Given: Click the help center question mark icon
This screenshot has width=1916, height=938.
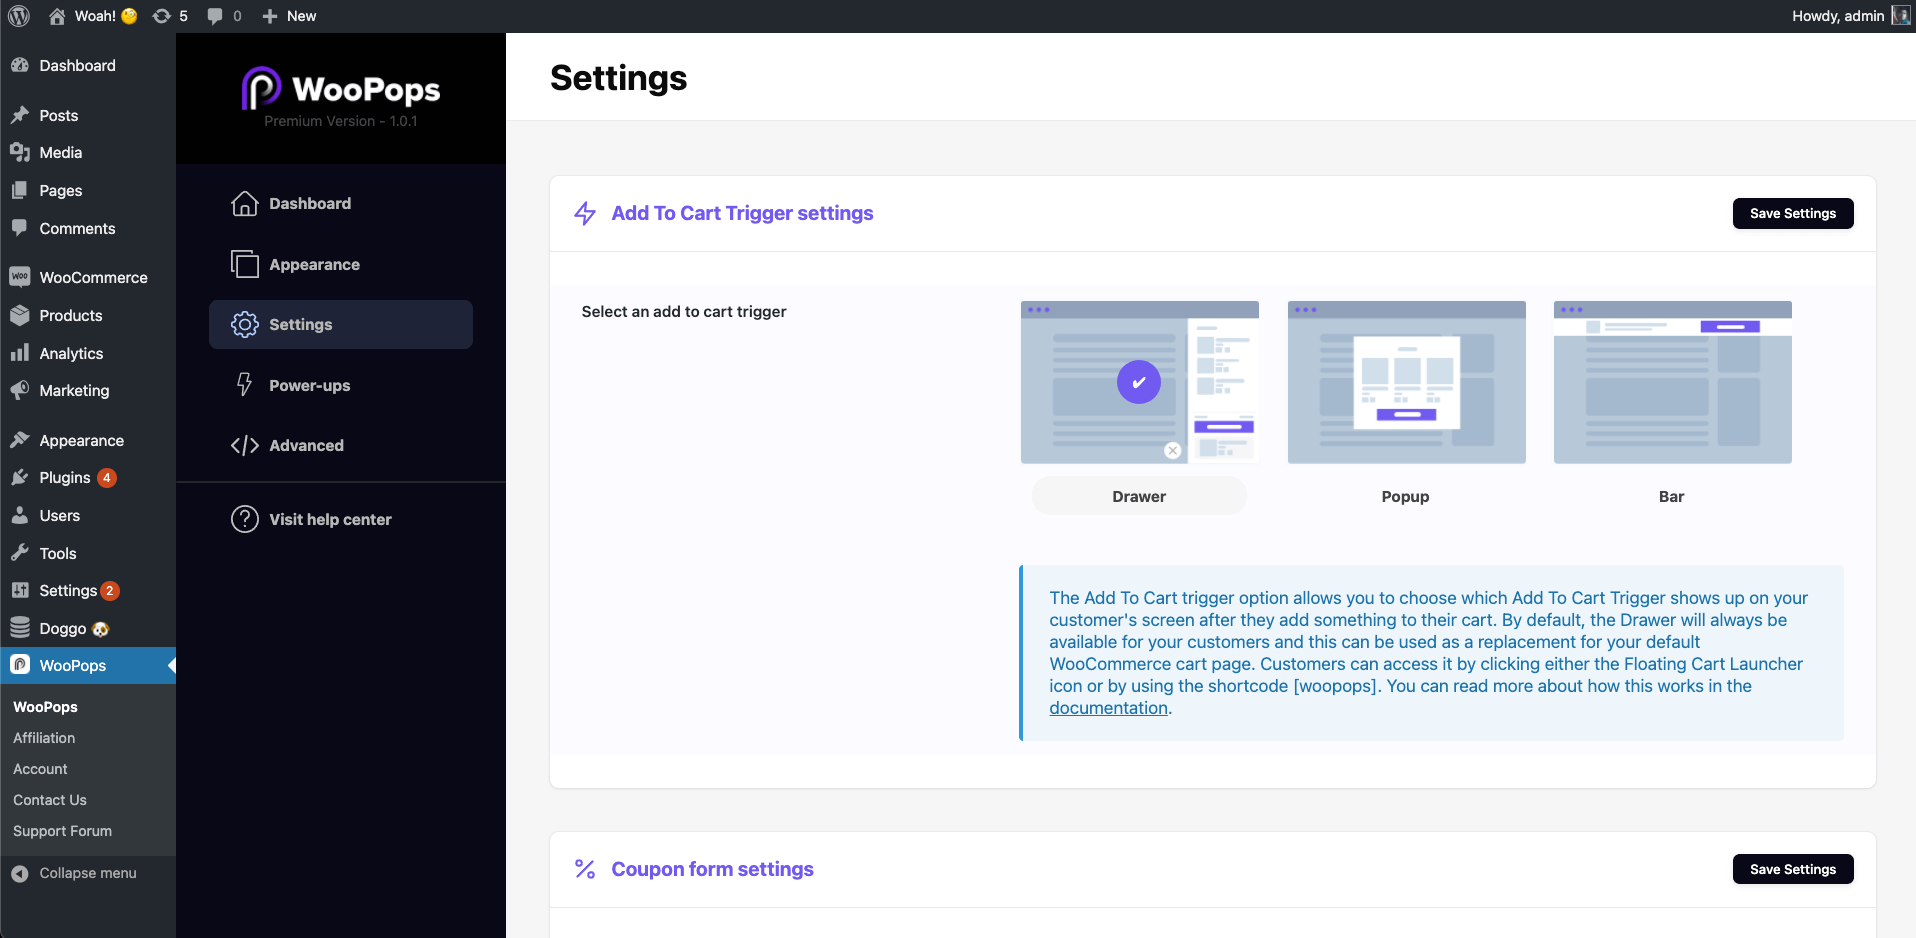Looking at the screenshot, I should click(245, 519).
